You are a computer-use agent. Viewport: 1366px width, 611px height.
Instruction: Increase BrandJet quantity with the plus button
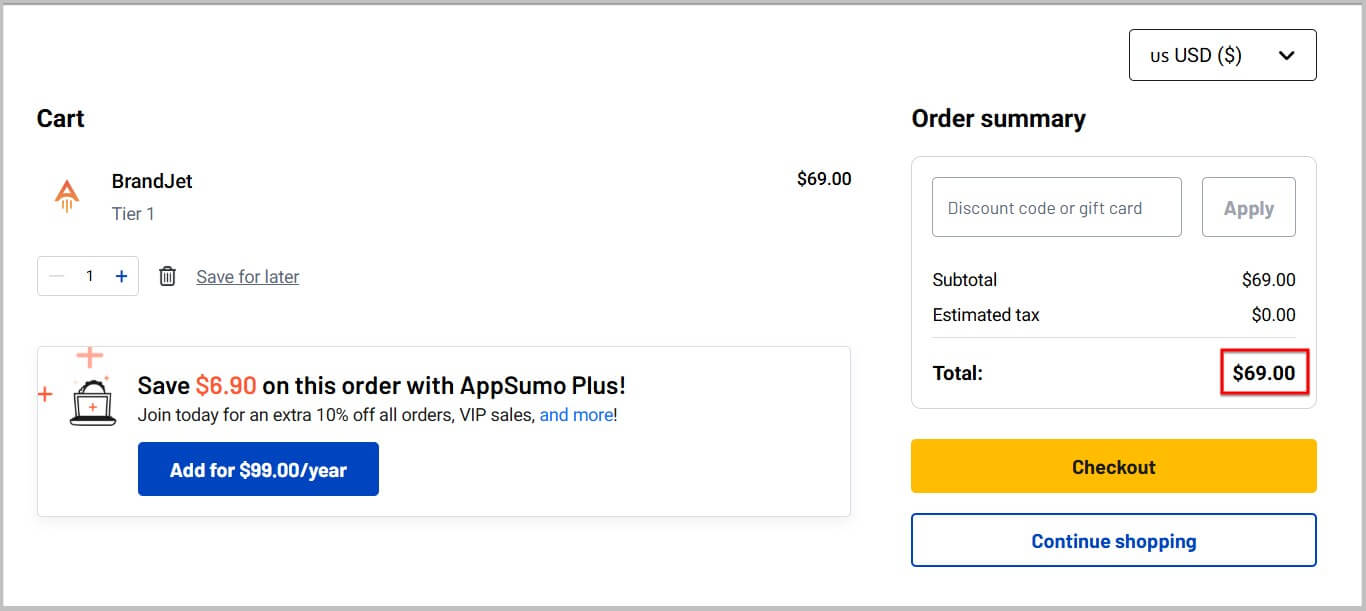pyautogui.click(x=120, y=275)
